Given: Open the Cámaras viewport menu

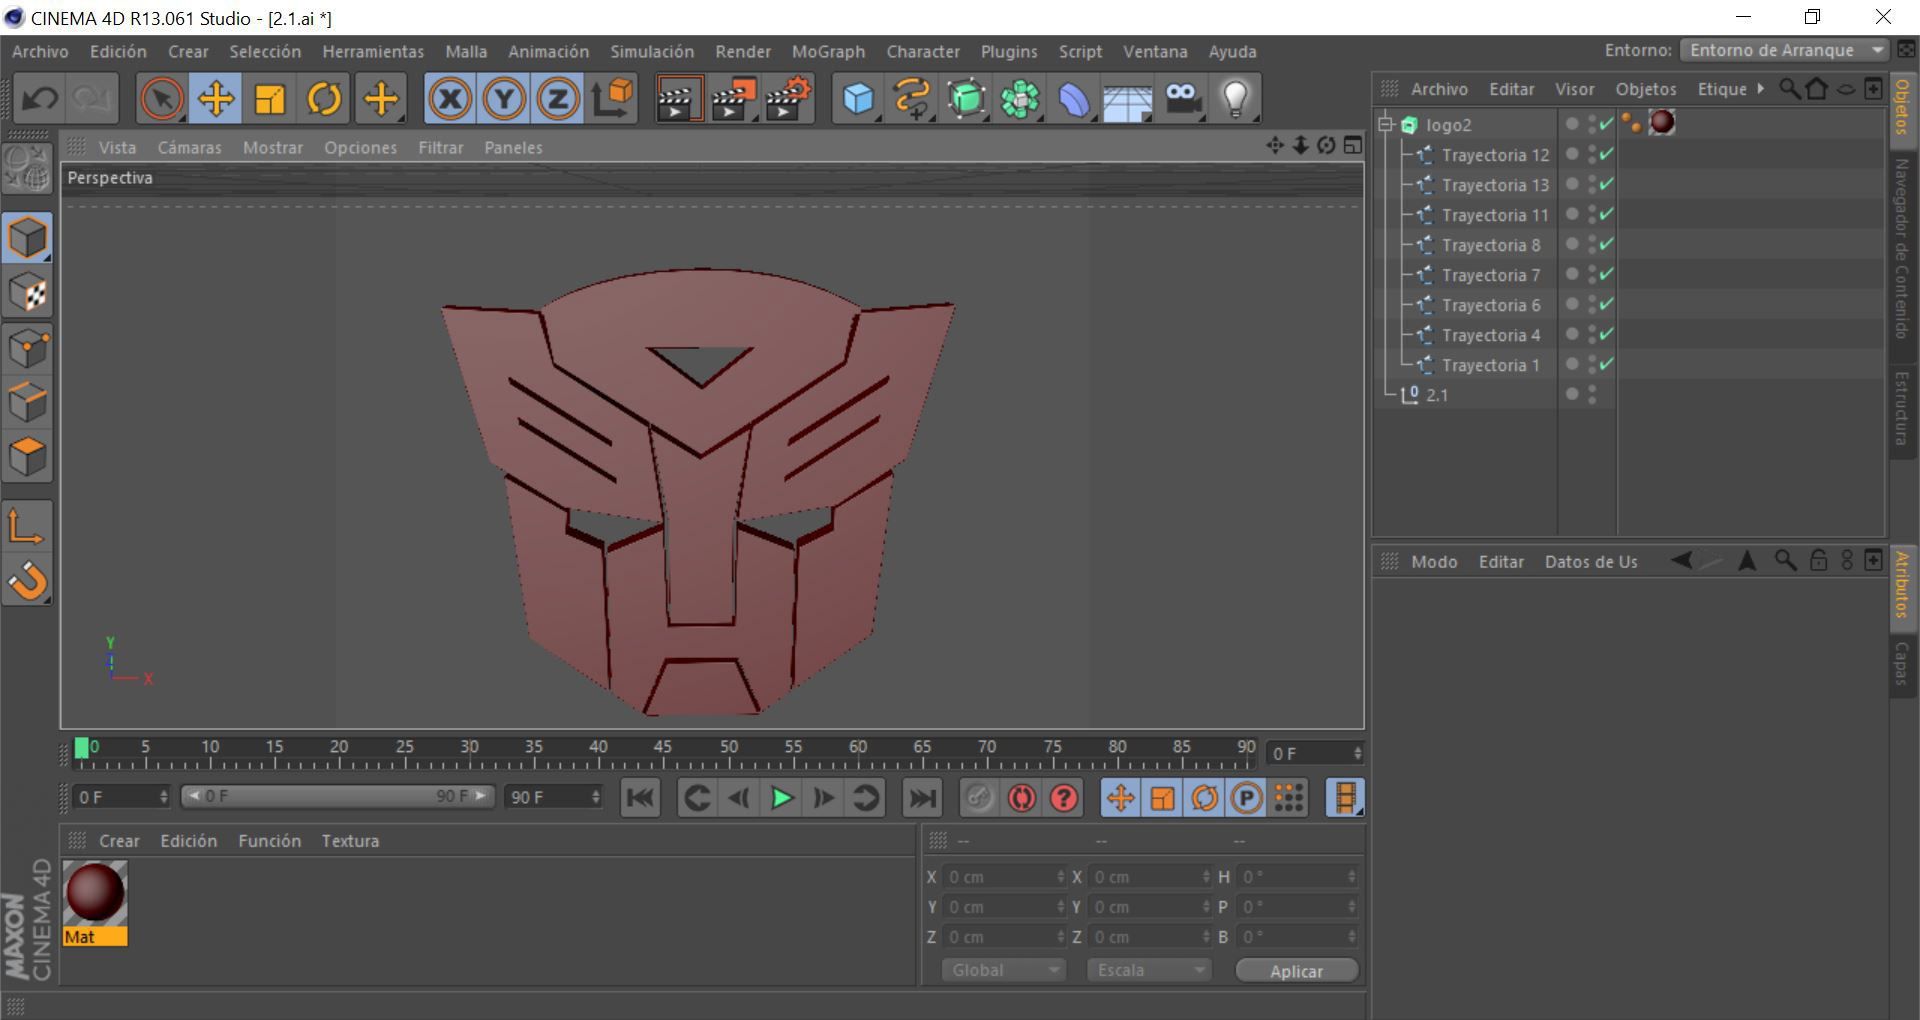Looking at the screenshot, I should point(189,147).
